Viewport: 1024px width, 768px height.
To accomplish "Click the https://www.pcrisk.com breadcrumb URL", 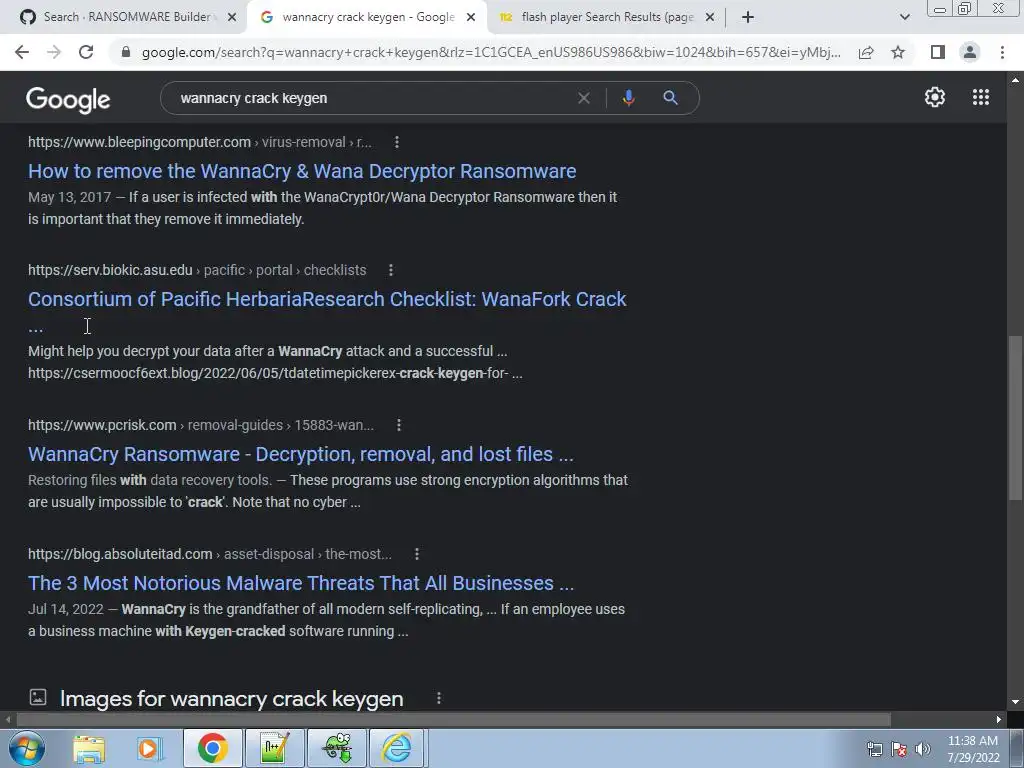I will [102, 425].
